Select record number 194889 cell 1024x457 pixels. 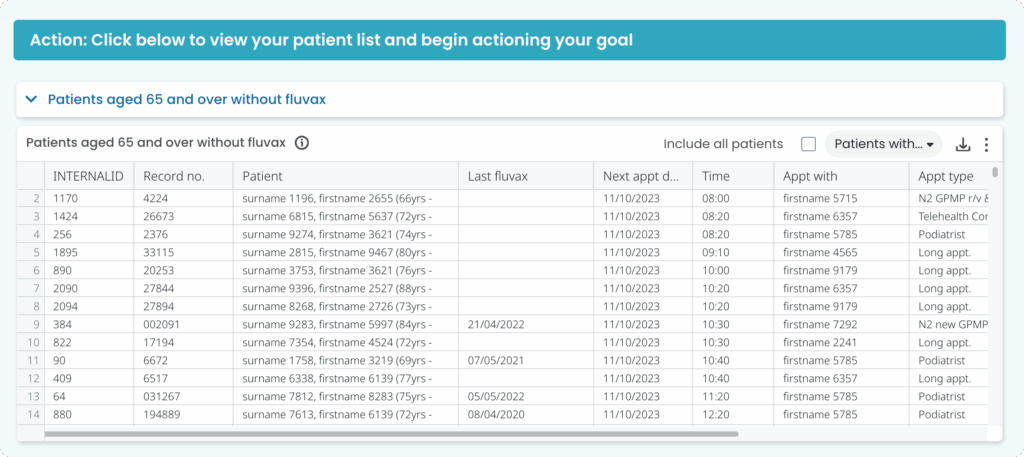(x=184, y=415)
